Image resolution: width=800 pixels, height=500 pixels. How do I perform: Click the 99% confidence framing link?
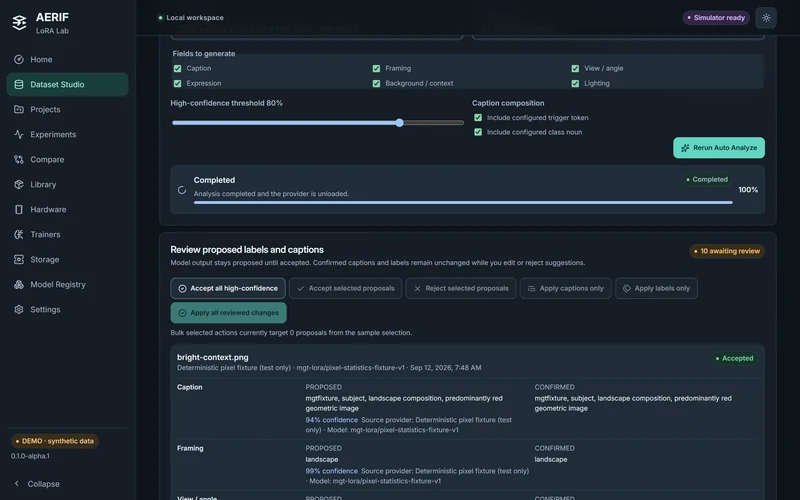click(332, 471)
